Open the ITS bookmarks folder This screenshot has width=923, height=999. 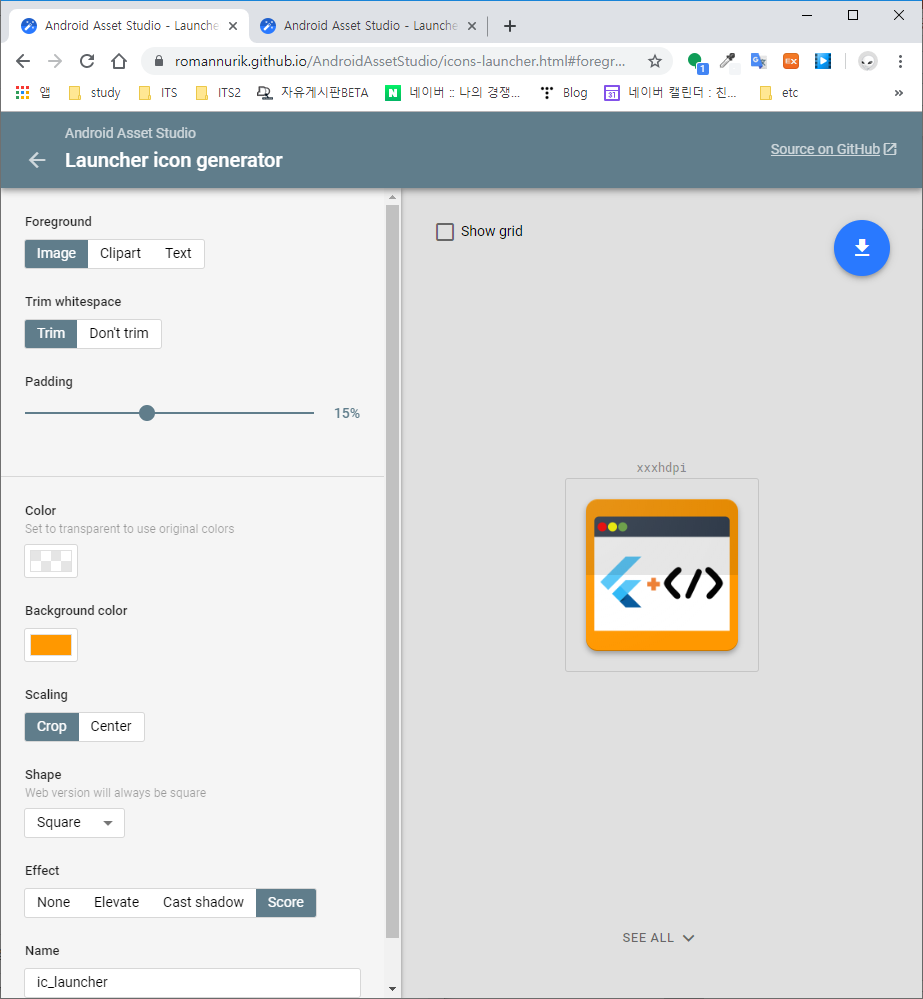159,93
